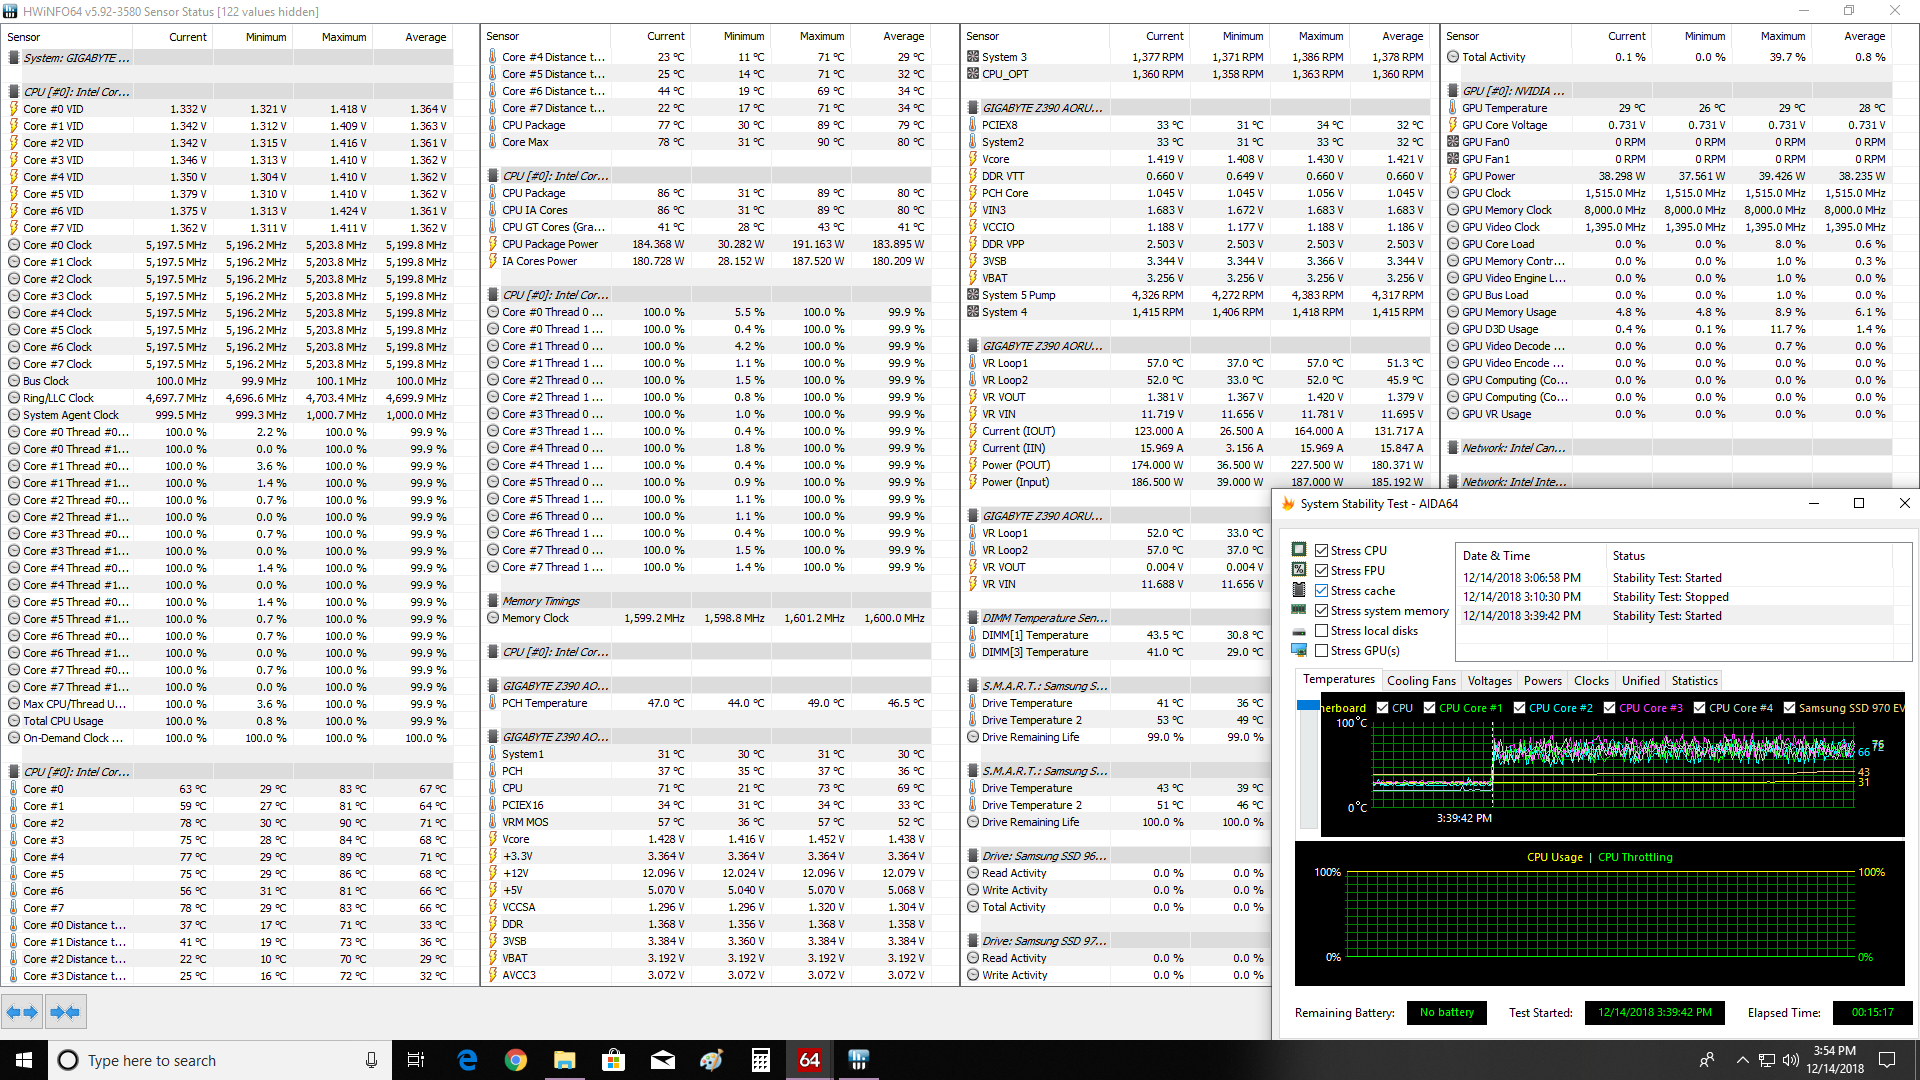The height and width of the screenshot is (1080, 1920).
Task: Select the CPU Package Power sensor row
Action: [707, 244]
